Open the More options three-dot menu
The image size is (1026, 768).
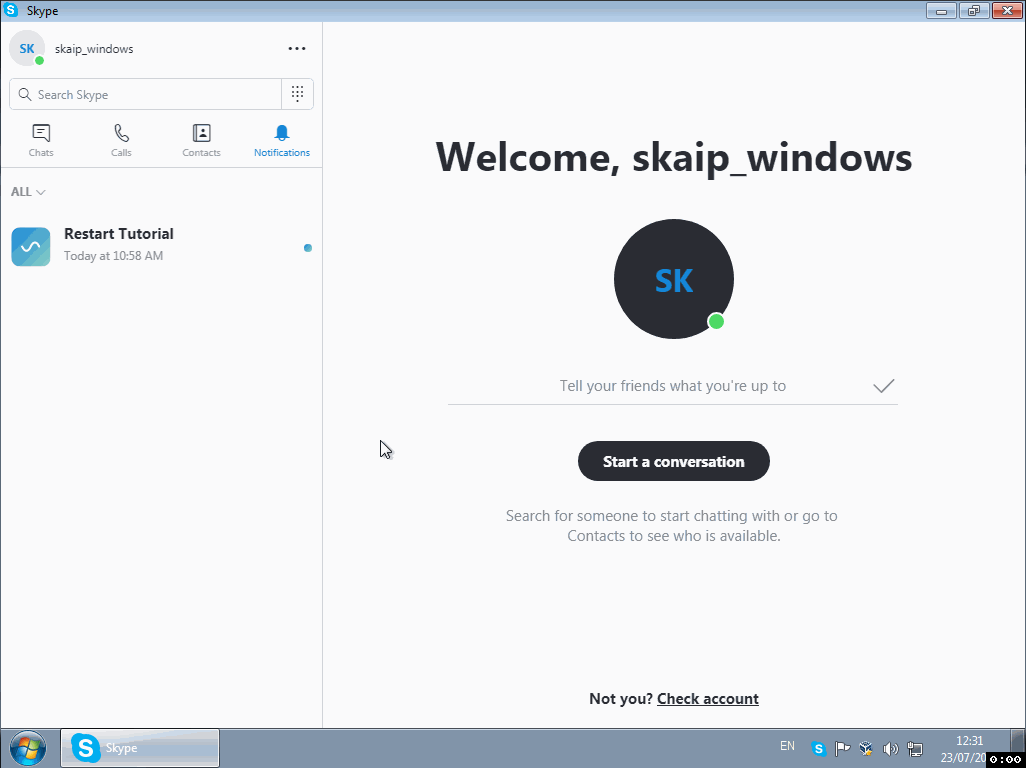click(x=297, y=48)
